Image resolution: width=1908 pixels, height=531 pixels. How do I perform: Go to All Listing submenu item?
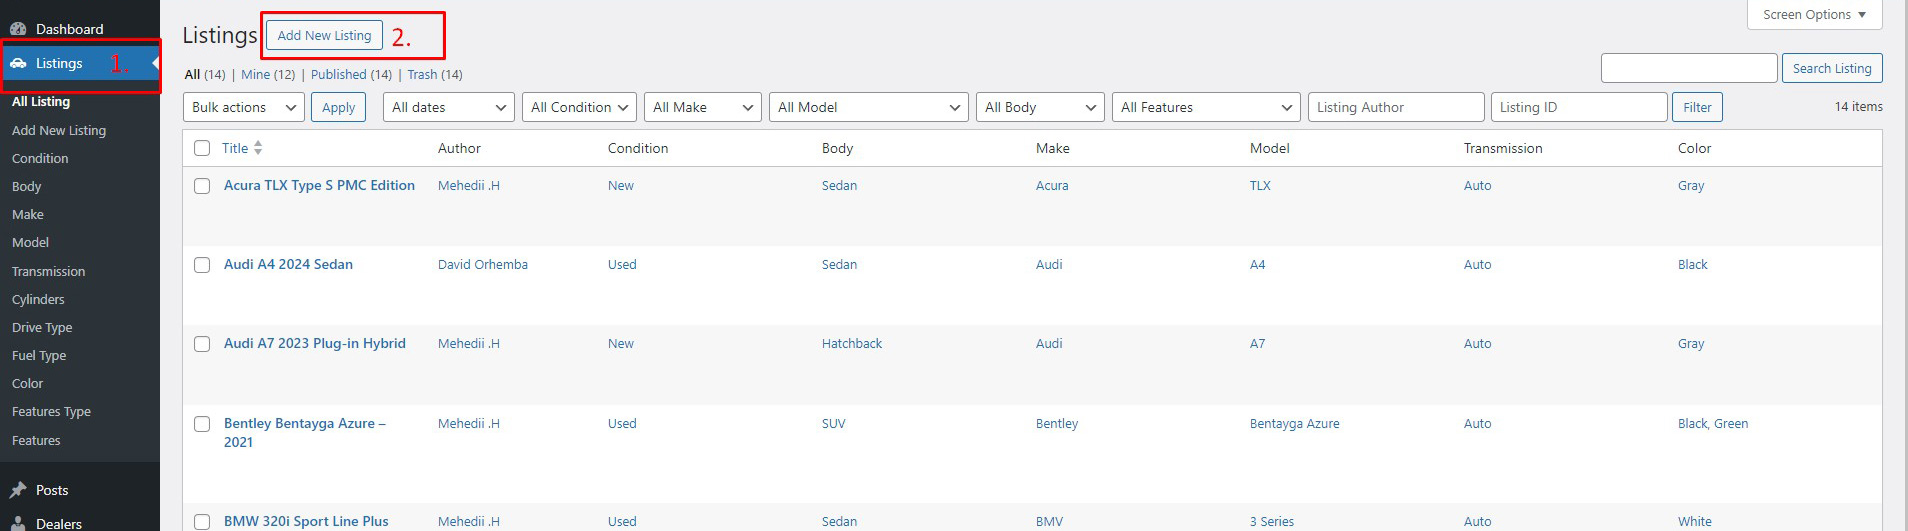(x=41, y=101)
